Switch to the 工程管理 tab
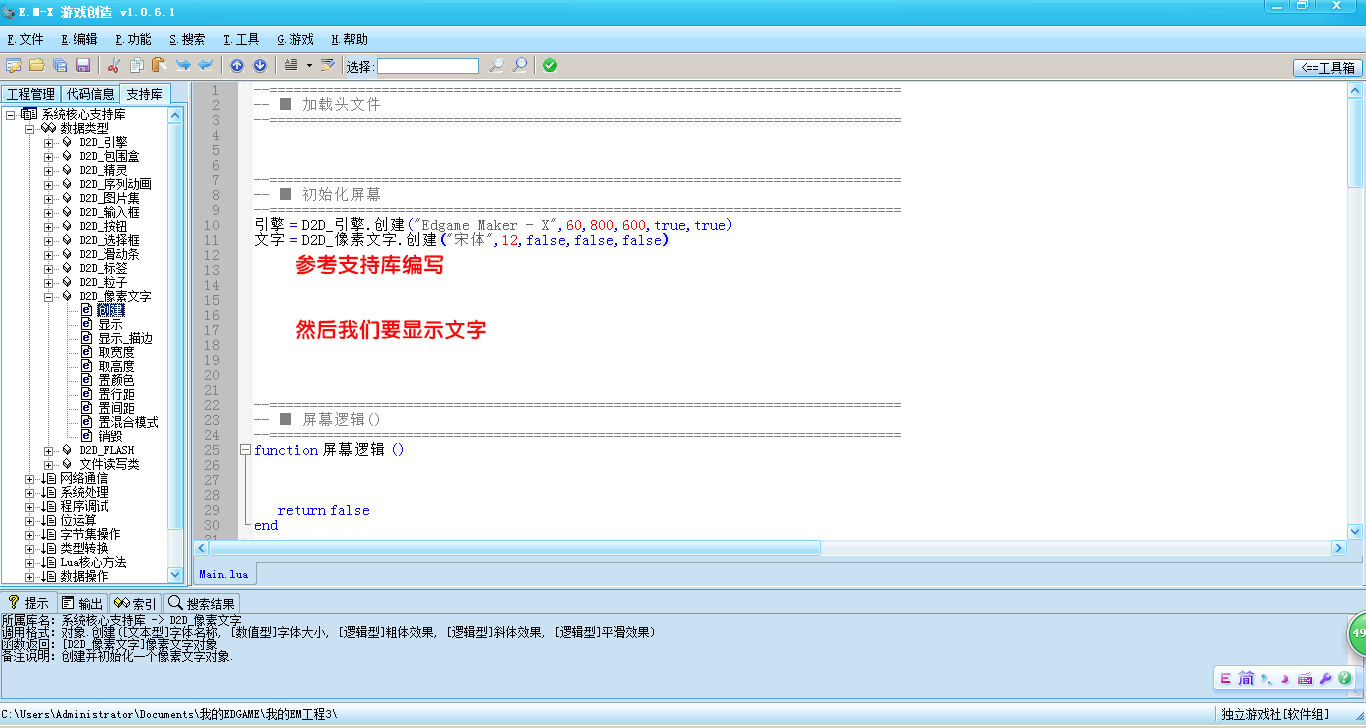Screen dimensions: 1366x728 pyautogui.click(x=30, y=94)
